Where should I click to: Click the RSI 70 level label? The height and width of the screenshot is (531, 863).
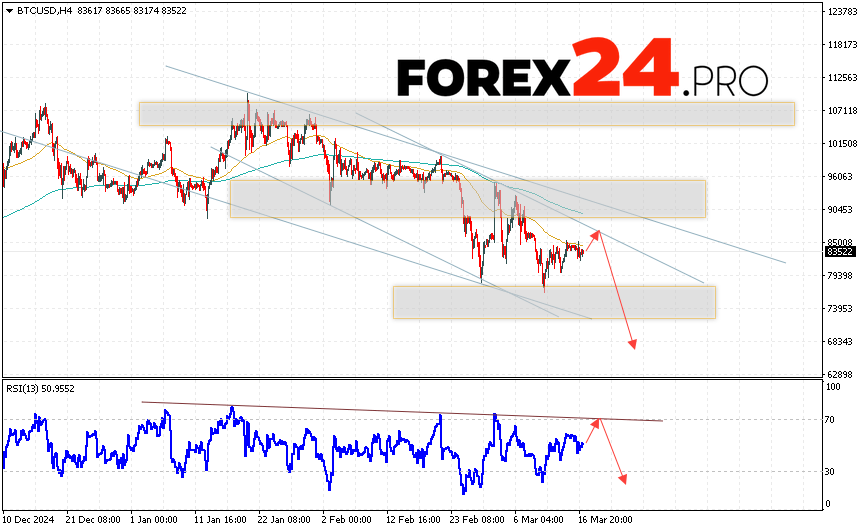point(832,421)
